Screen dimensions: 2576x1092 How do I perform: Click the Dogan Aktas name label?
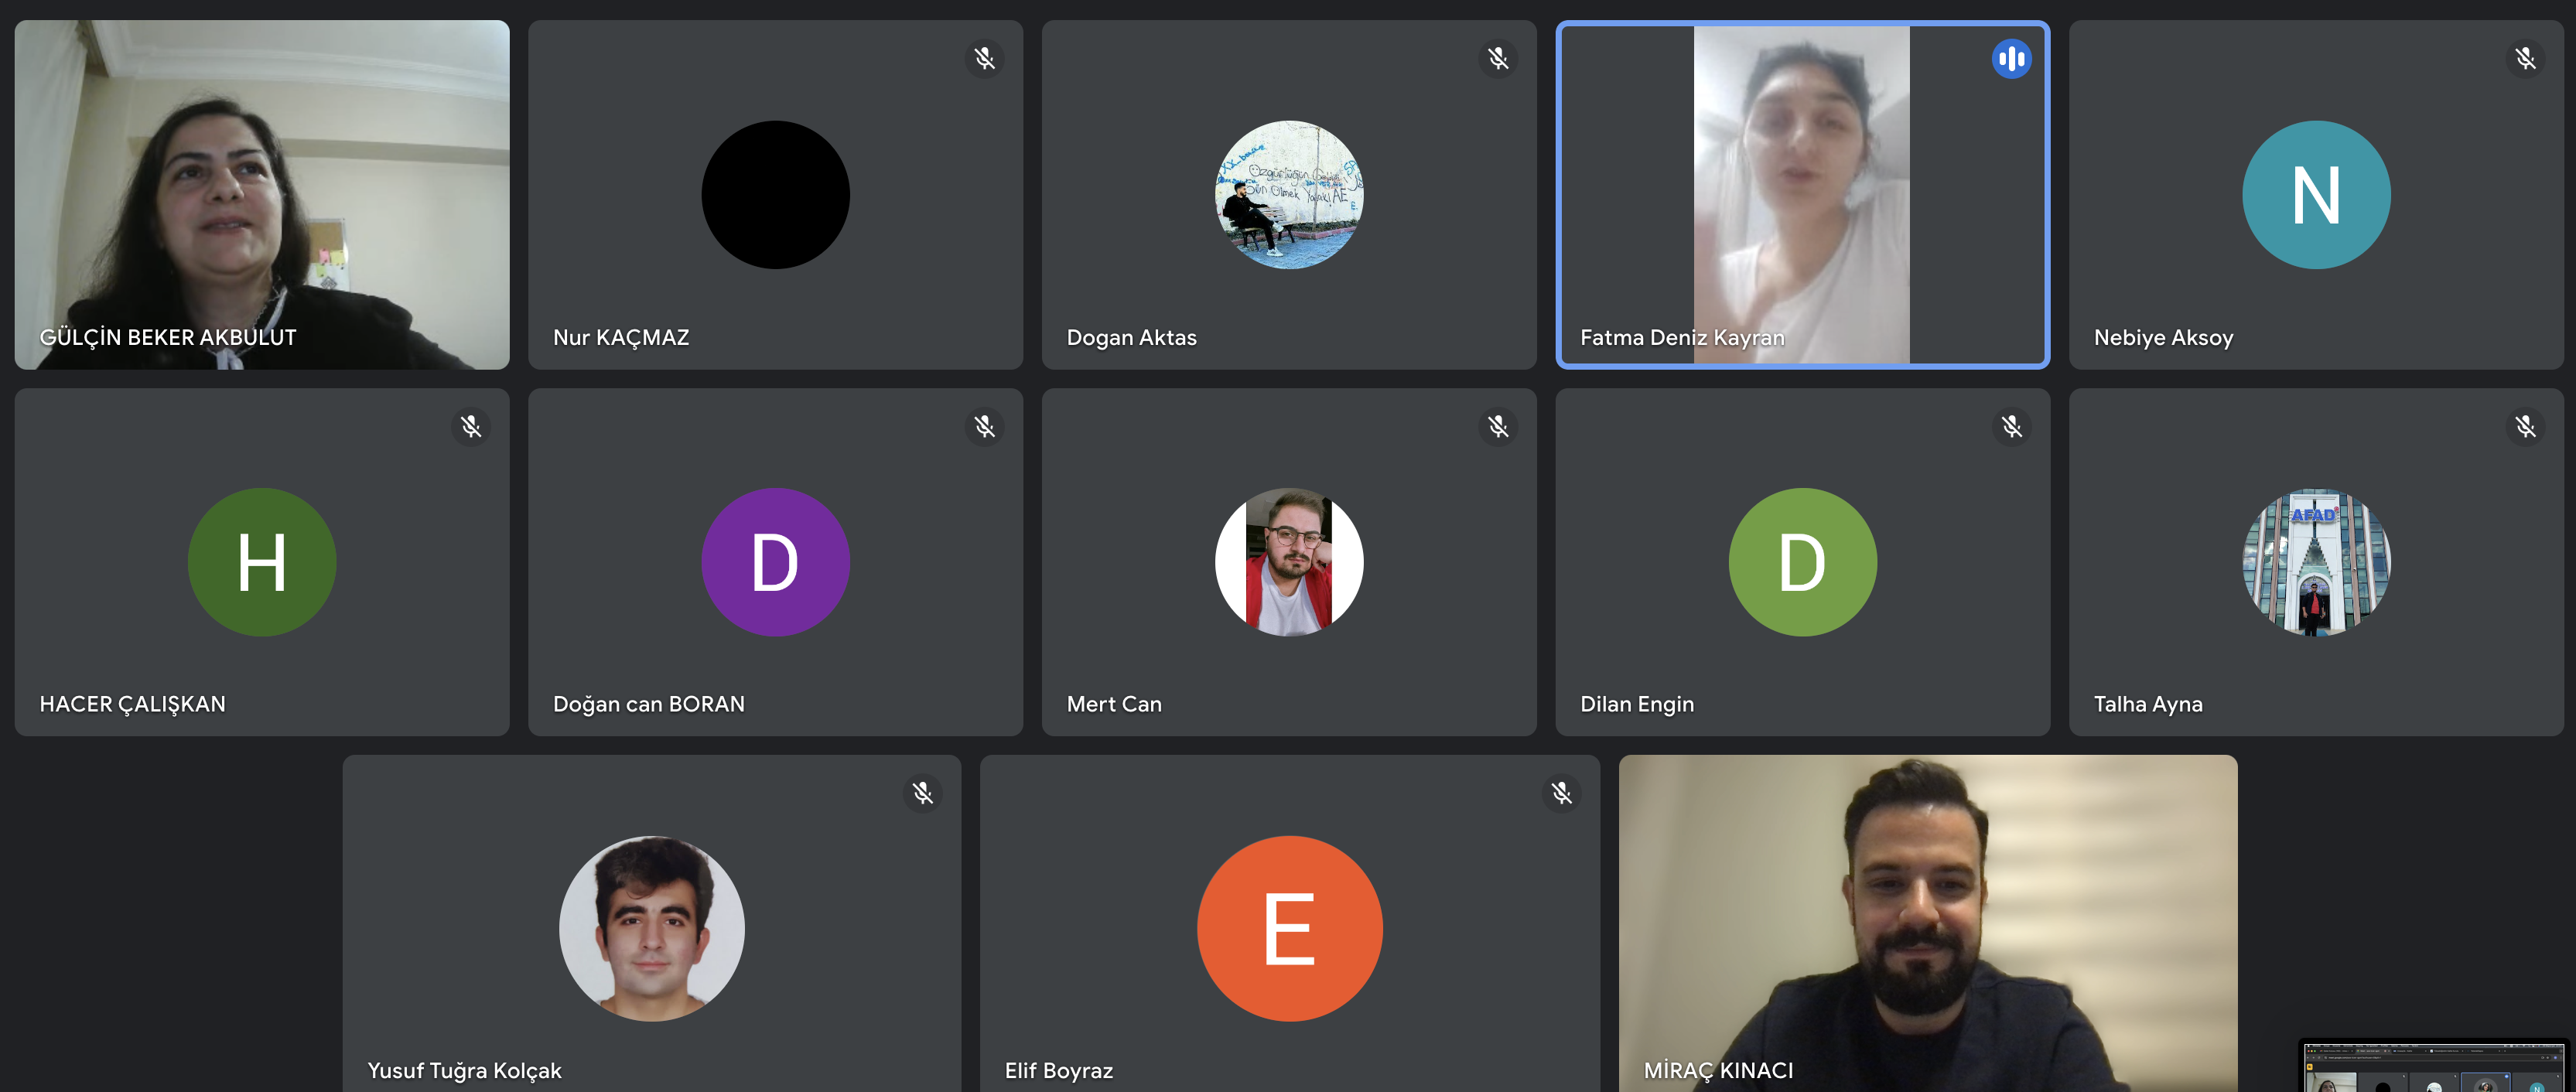1131,338
